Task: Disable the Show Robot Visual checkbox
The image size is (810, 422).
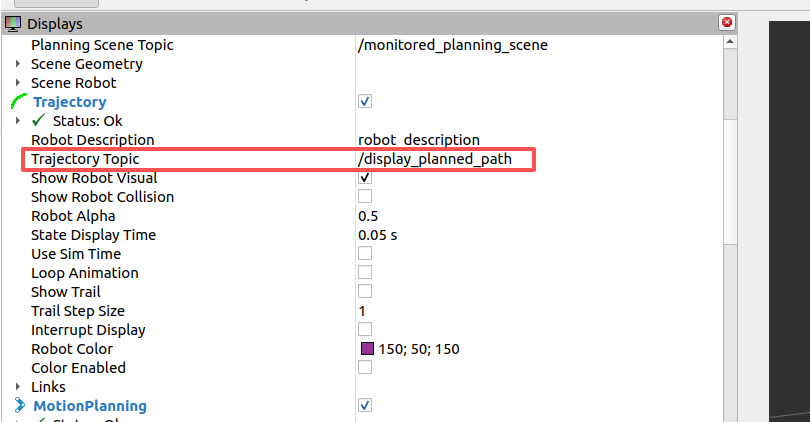Action: click(365, 177)
